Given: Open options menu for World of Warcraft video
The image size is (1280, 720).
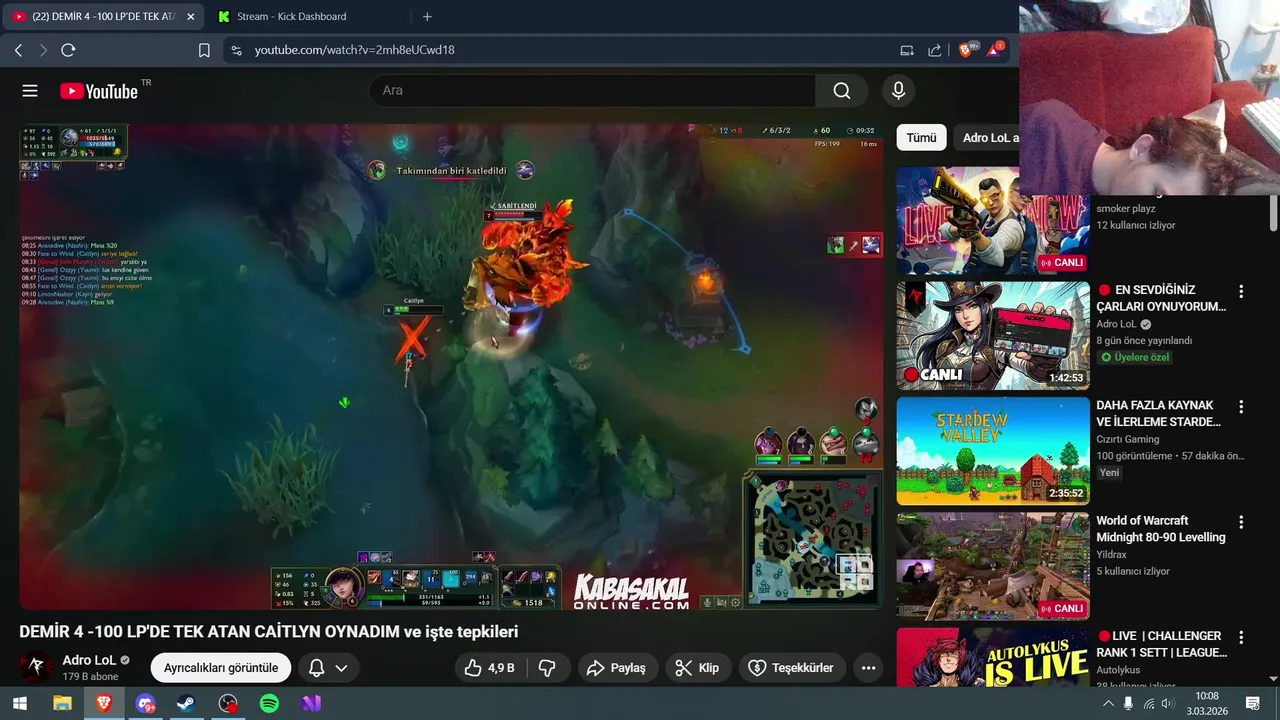Looking at the screenshot, I should pos(1241,523).
